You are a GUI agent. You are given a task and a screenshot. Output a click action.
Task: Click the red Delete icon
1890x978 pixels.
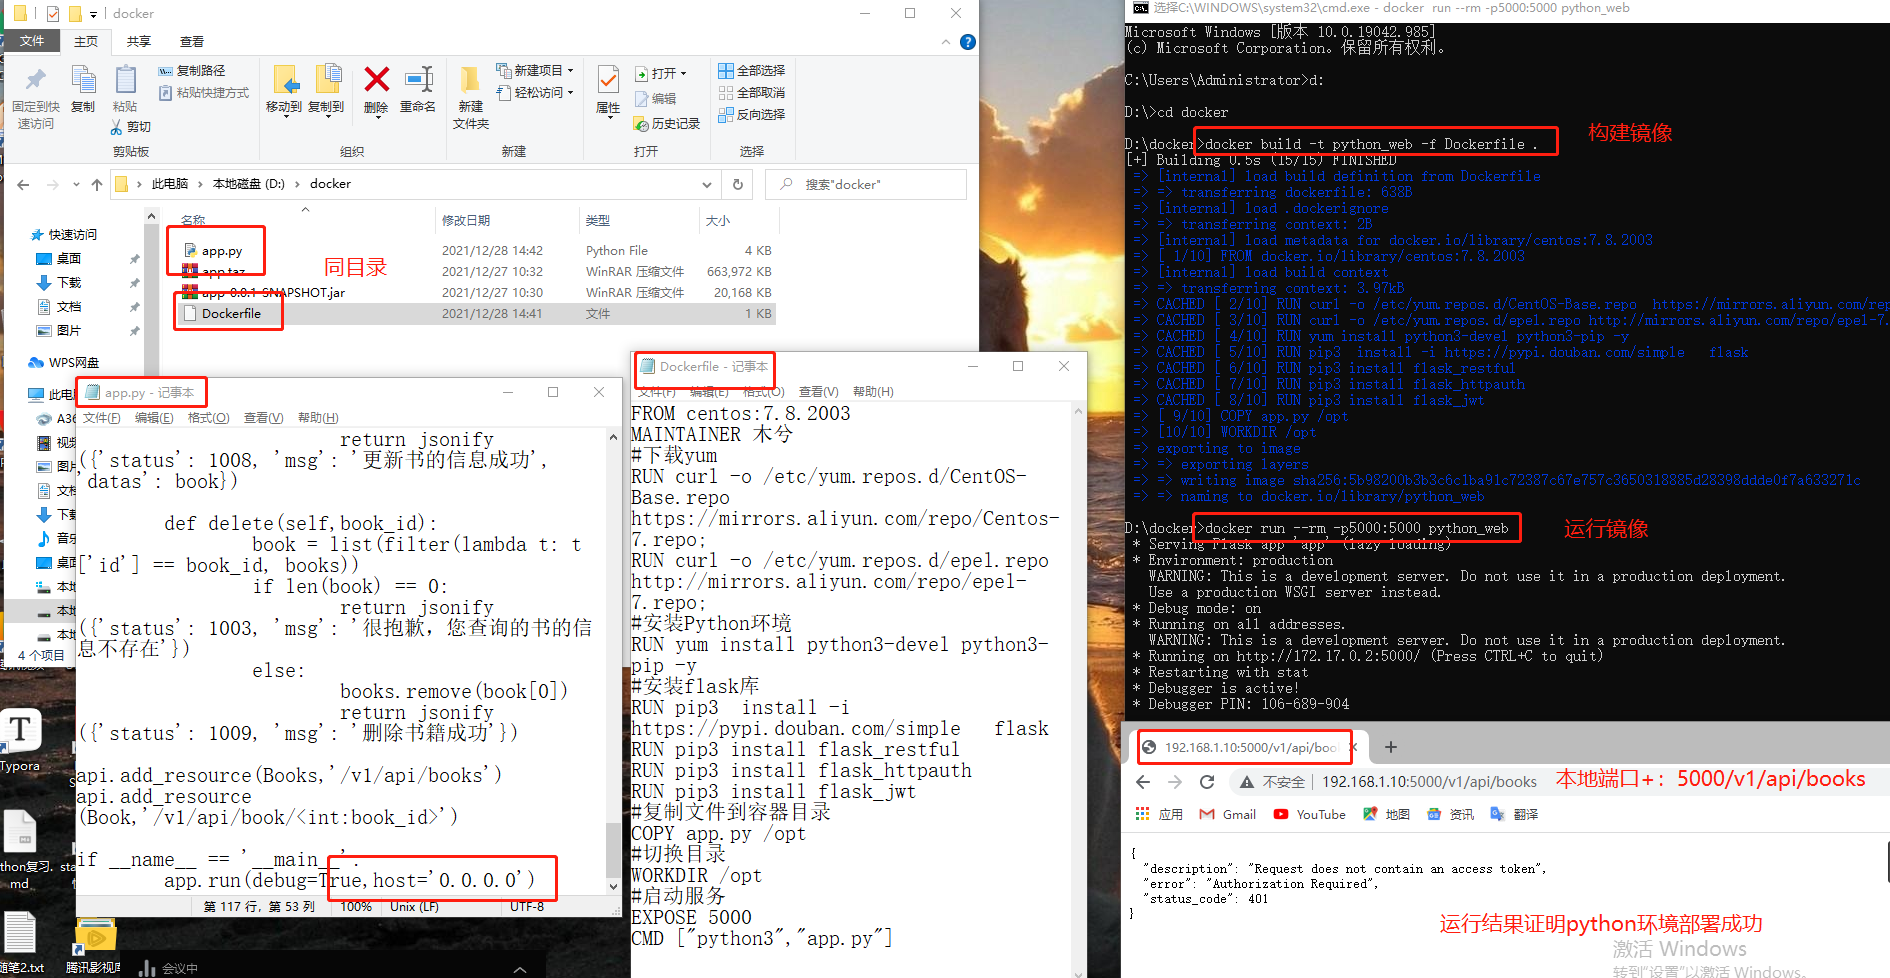tap(377, 79)
